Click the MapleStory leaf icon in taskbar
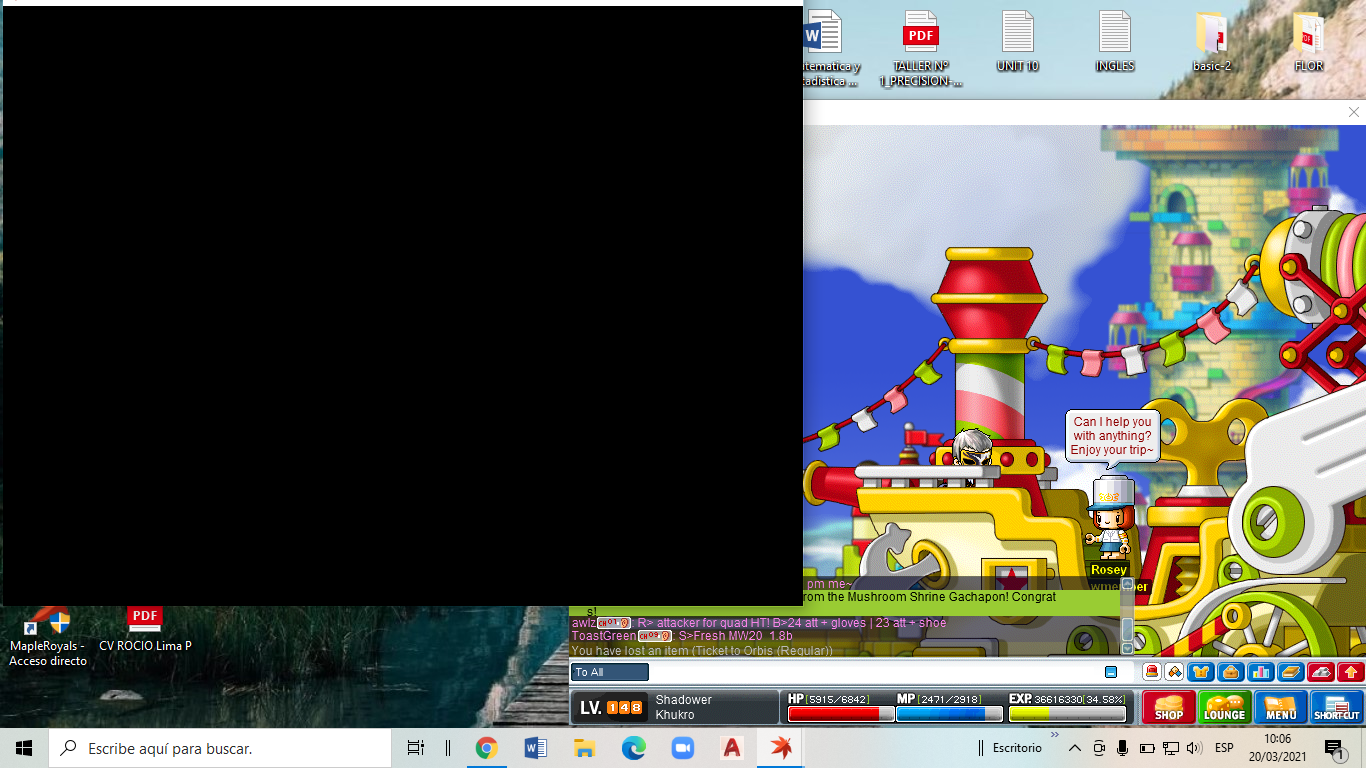Screen dimensions: 1366x768 [x=781, y=747]
